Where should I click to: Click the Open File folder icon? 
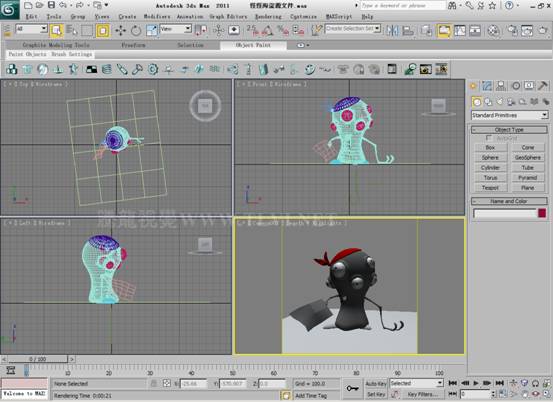[40, 5]
